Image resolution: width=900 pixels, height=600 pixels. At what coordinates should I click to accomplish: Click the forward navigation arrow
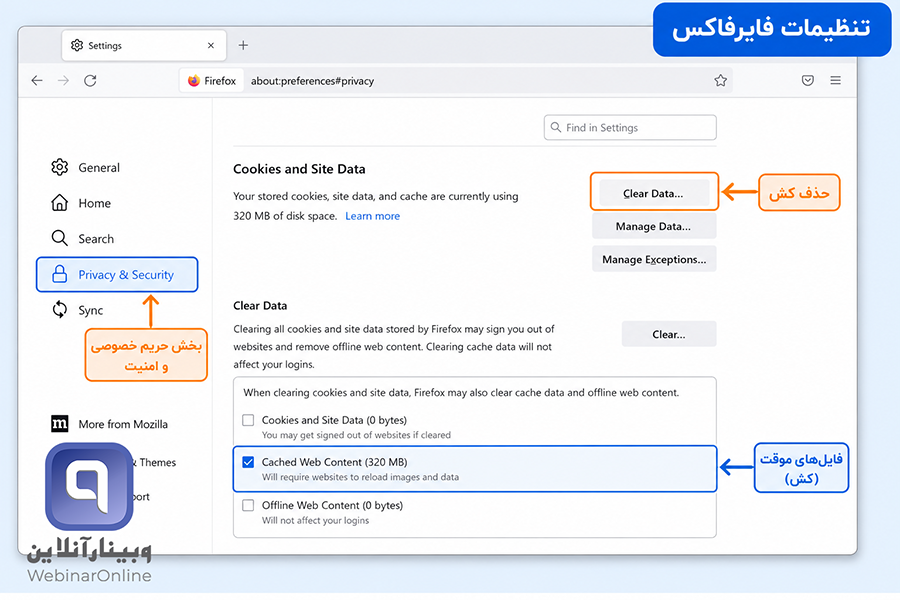click(63, 81)
